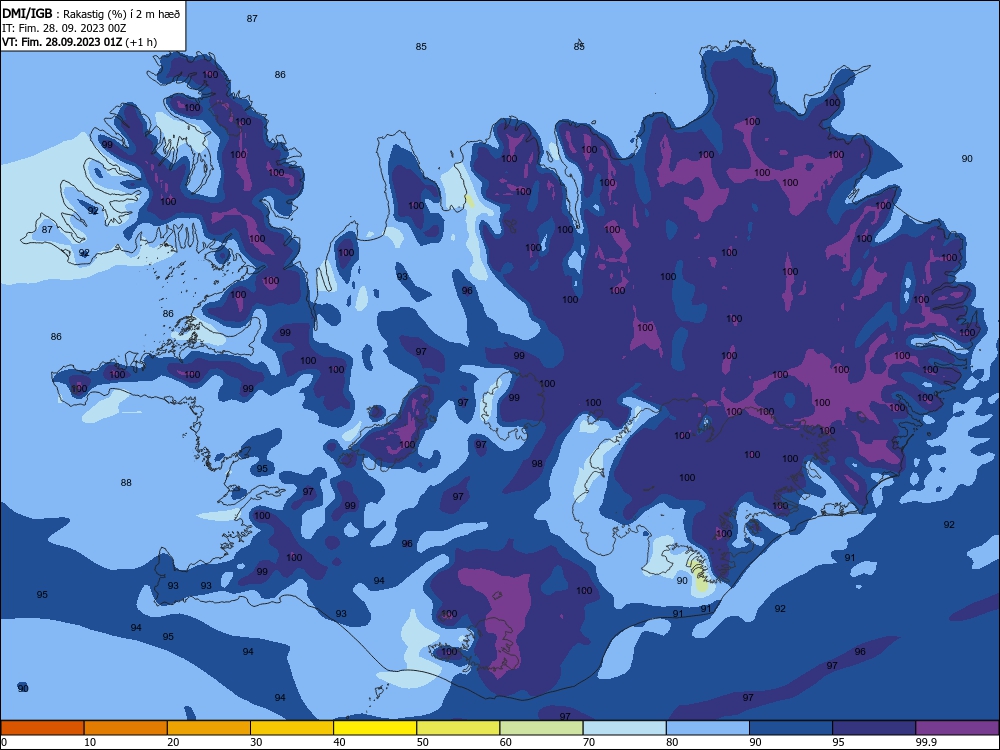Image resolution: width=1000 pixels, height=750 pixels.
Task: Select the 'IT: Fim. 28. 09. 2023 00Z' line
Action: 64,28
